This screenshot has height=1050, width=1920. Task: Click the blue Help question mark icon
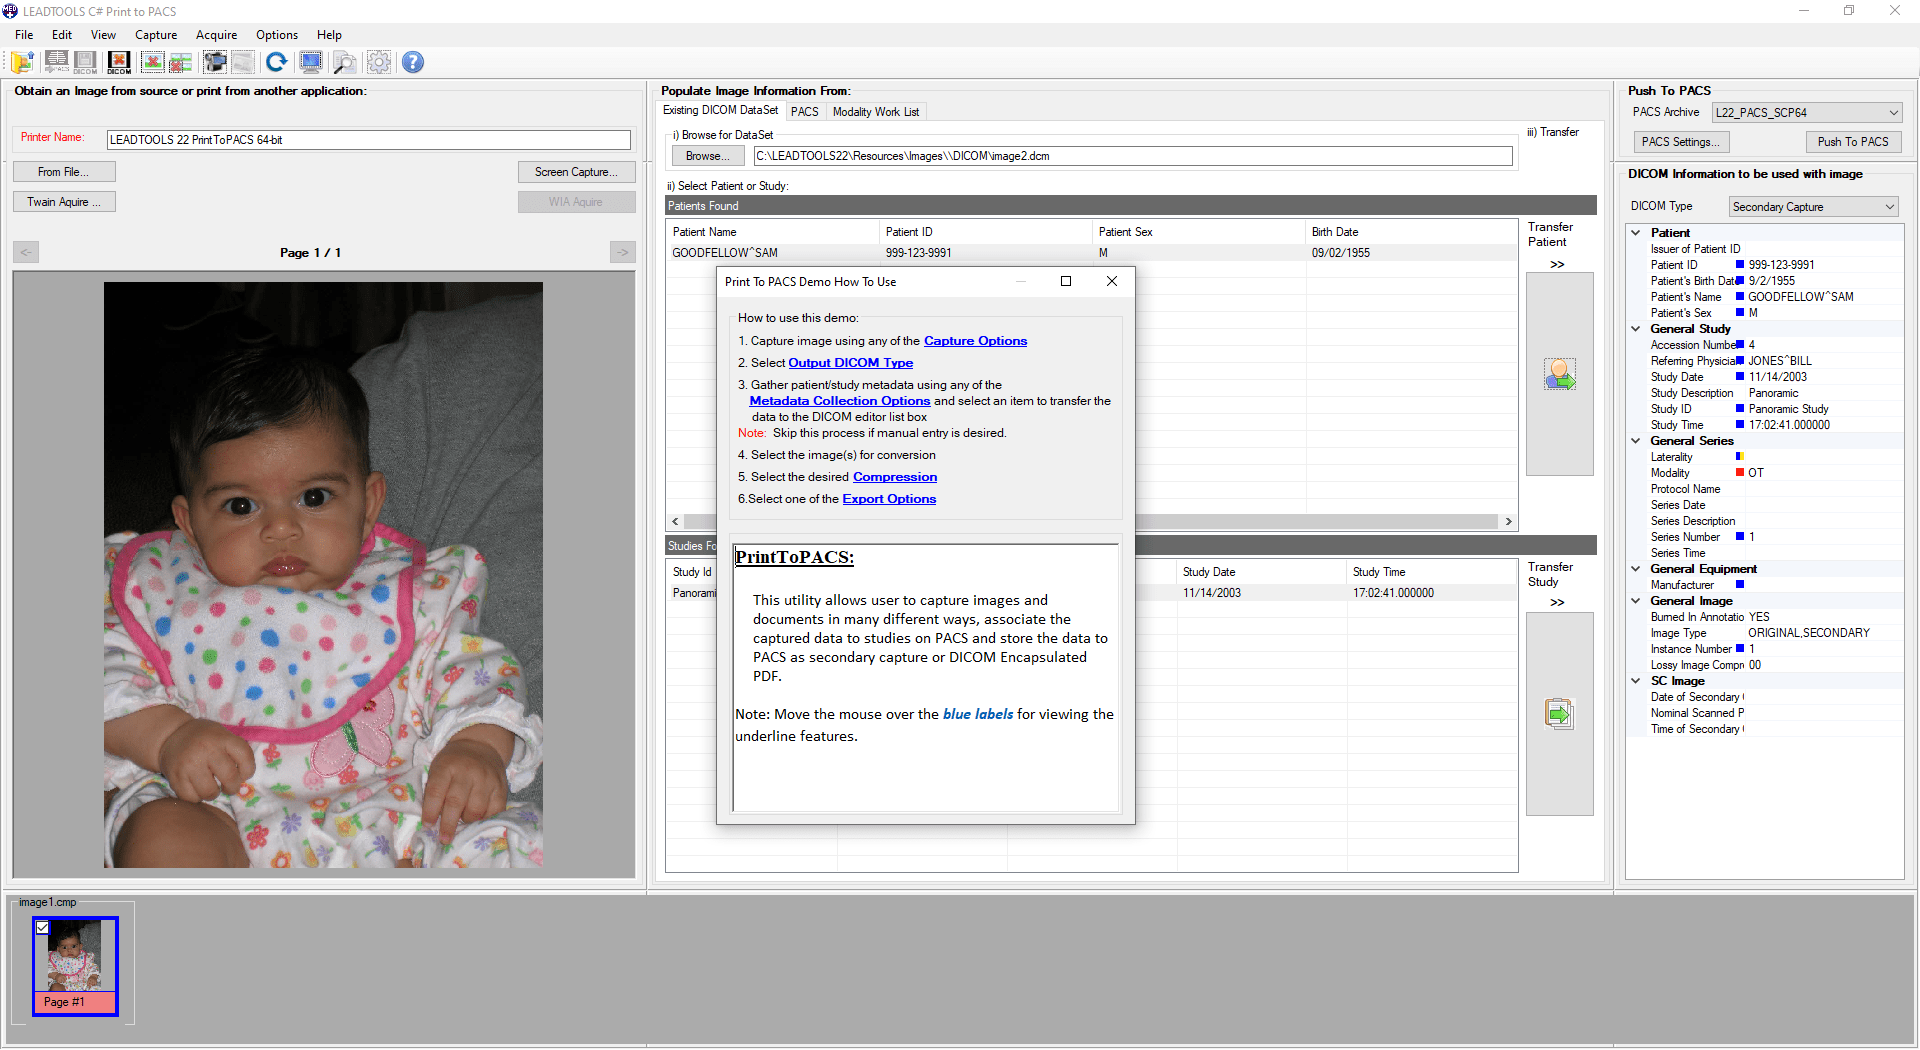point(413,62)
